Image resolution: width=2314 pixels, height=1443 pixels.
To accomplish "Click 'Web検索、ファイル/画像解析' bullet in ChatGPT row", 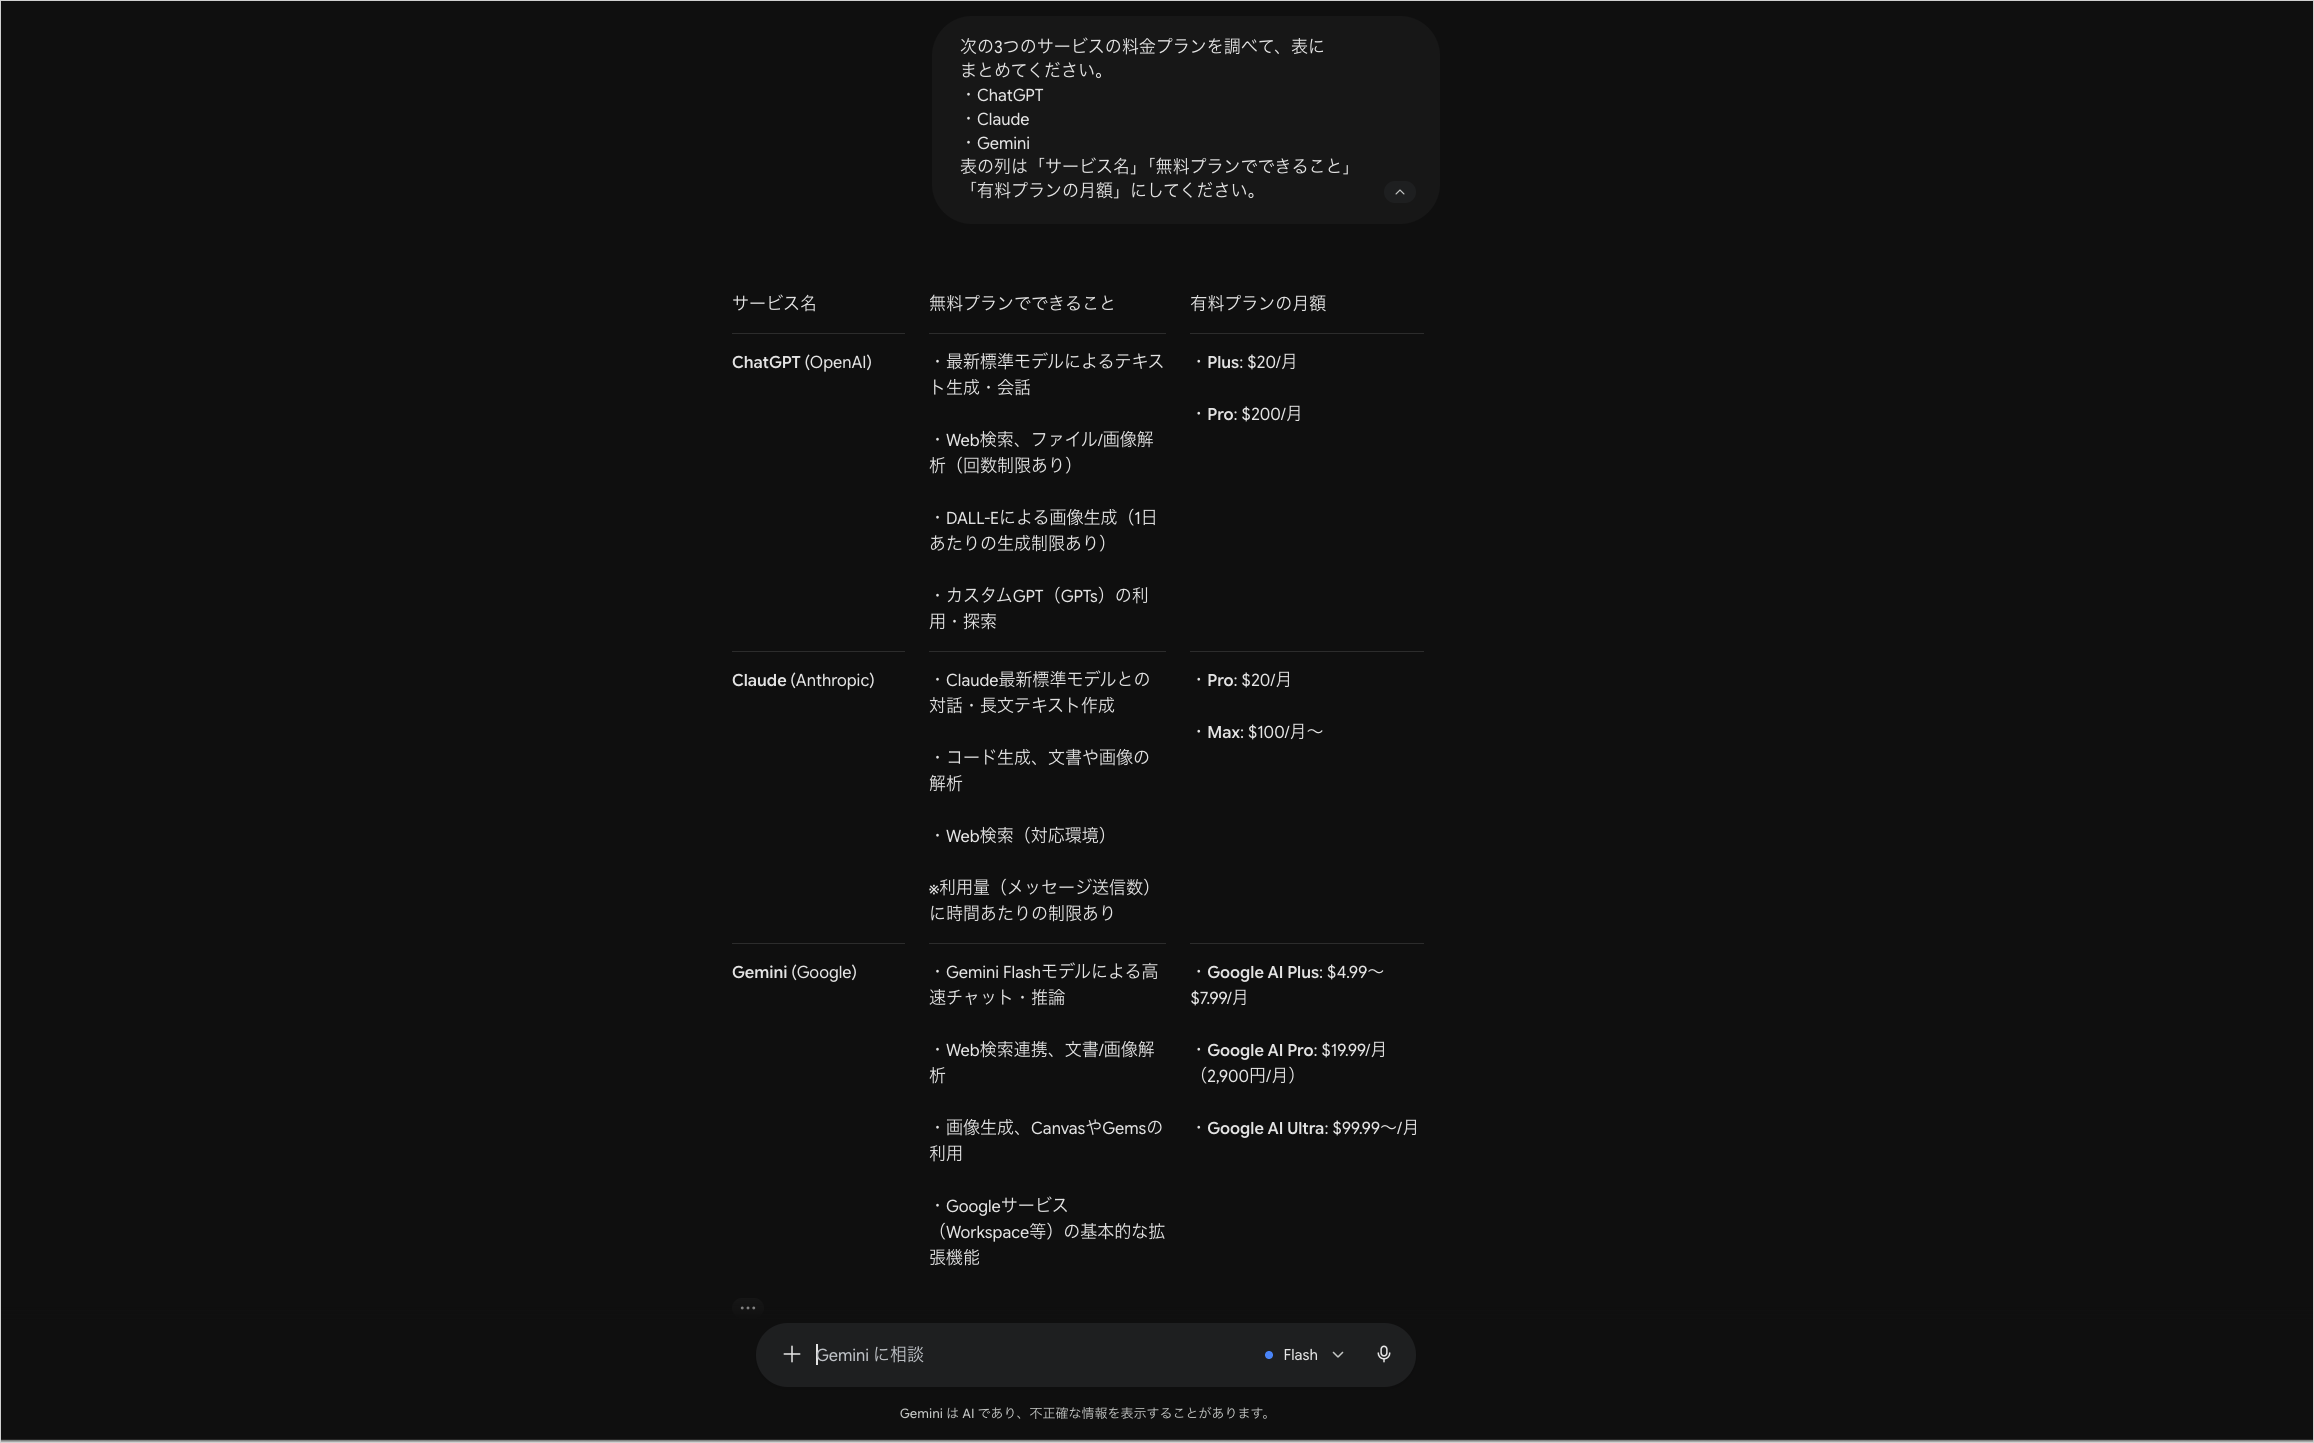I will point(1041,452).
